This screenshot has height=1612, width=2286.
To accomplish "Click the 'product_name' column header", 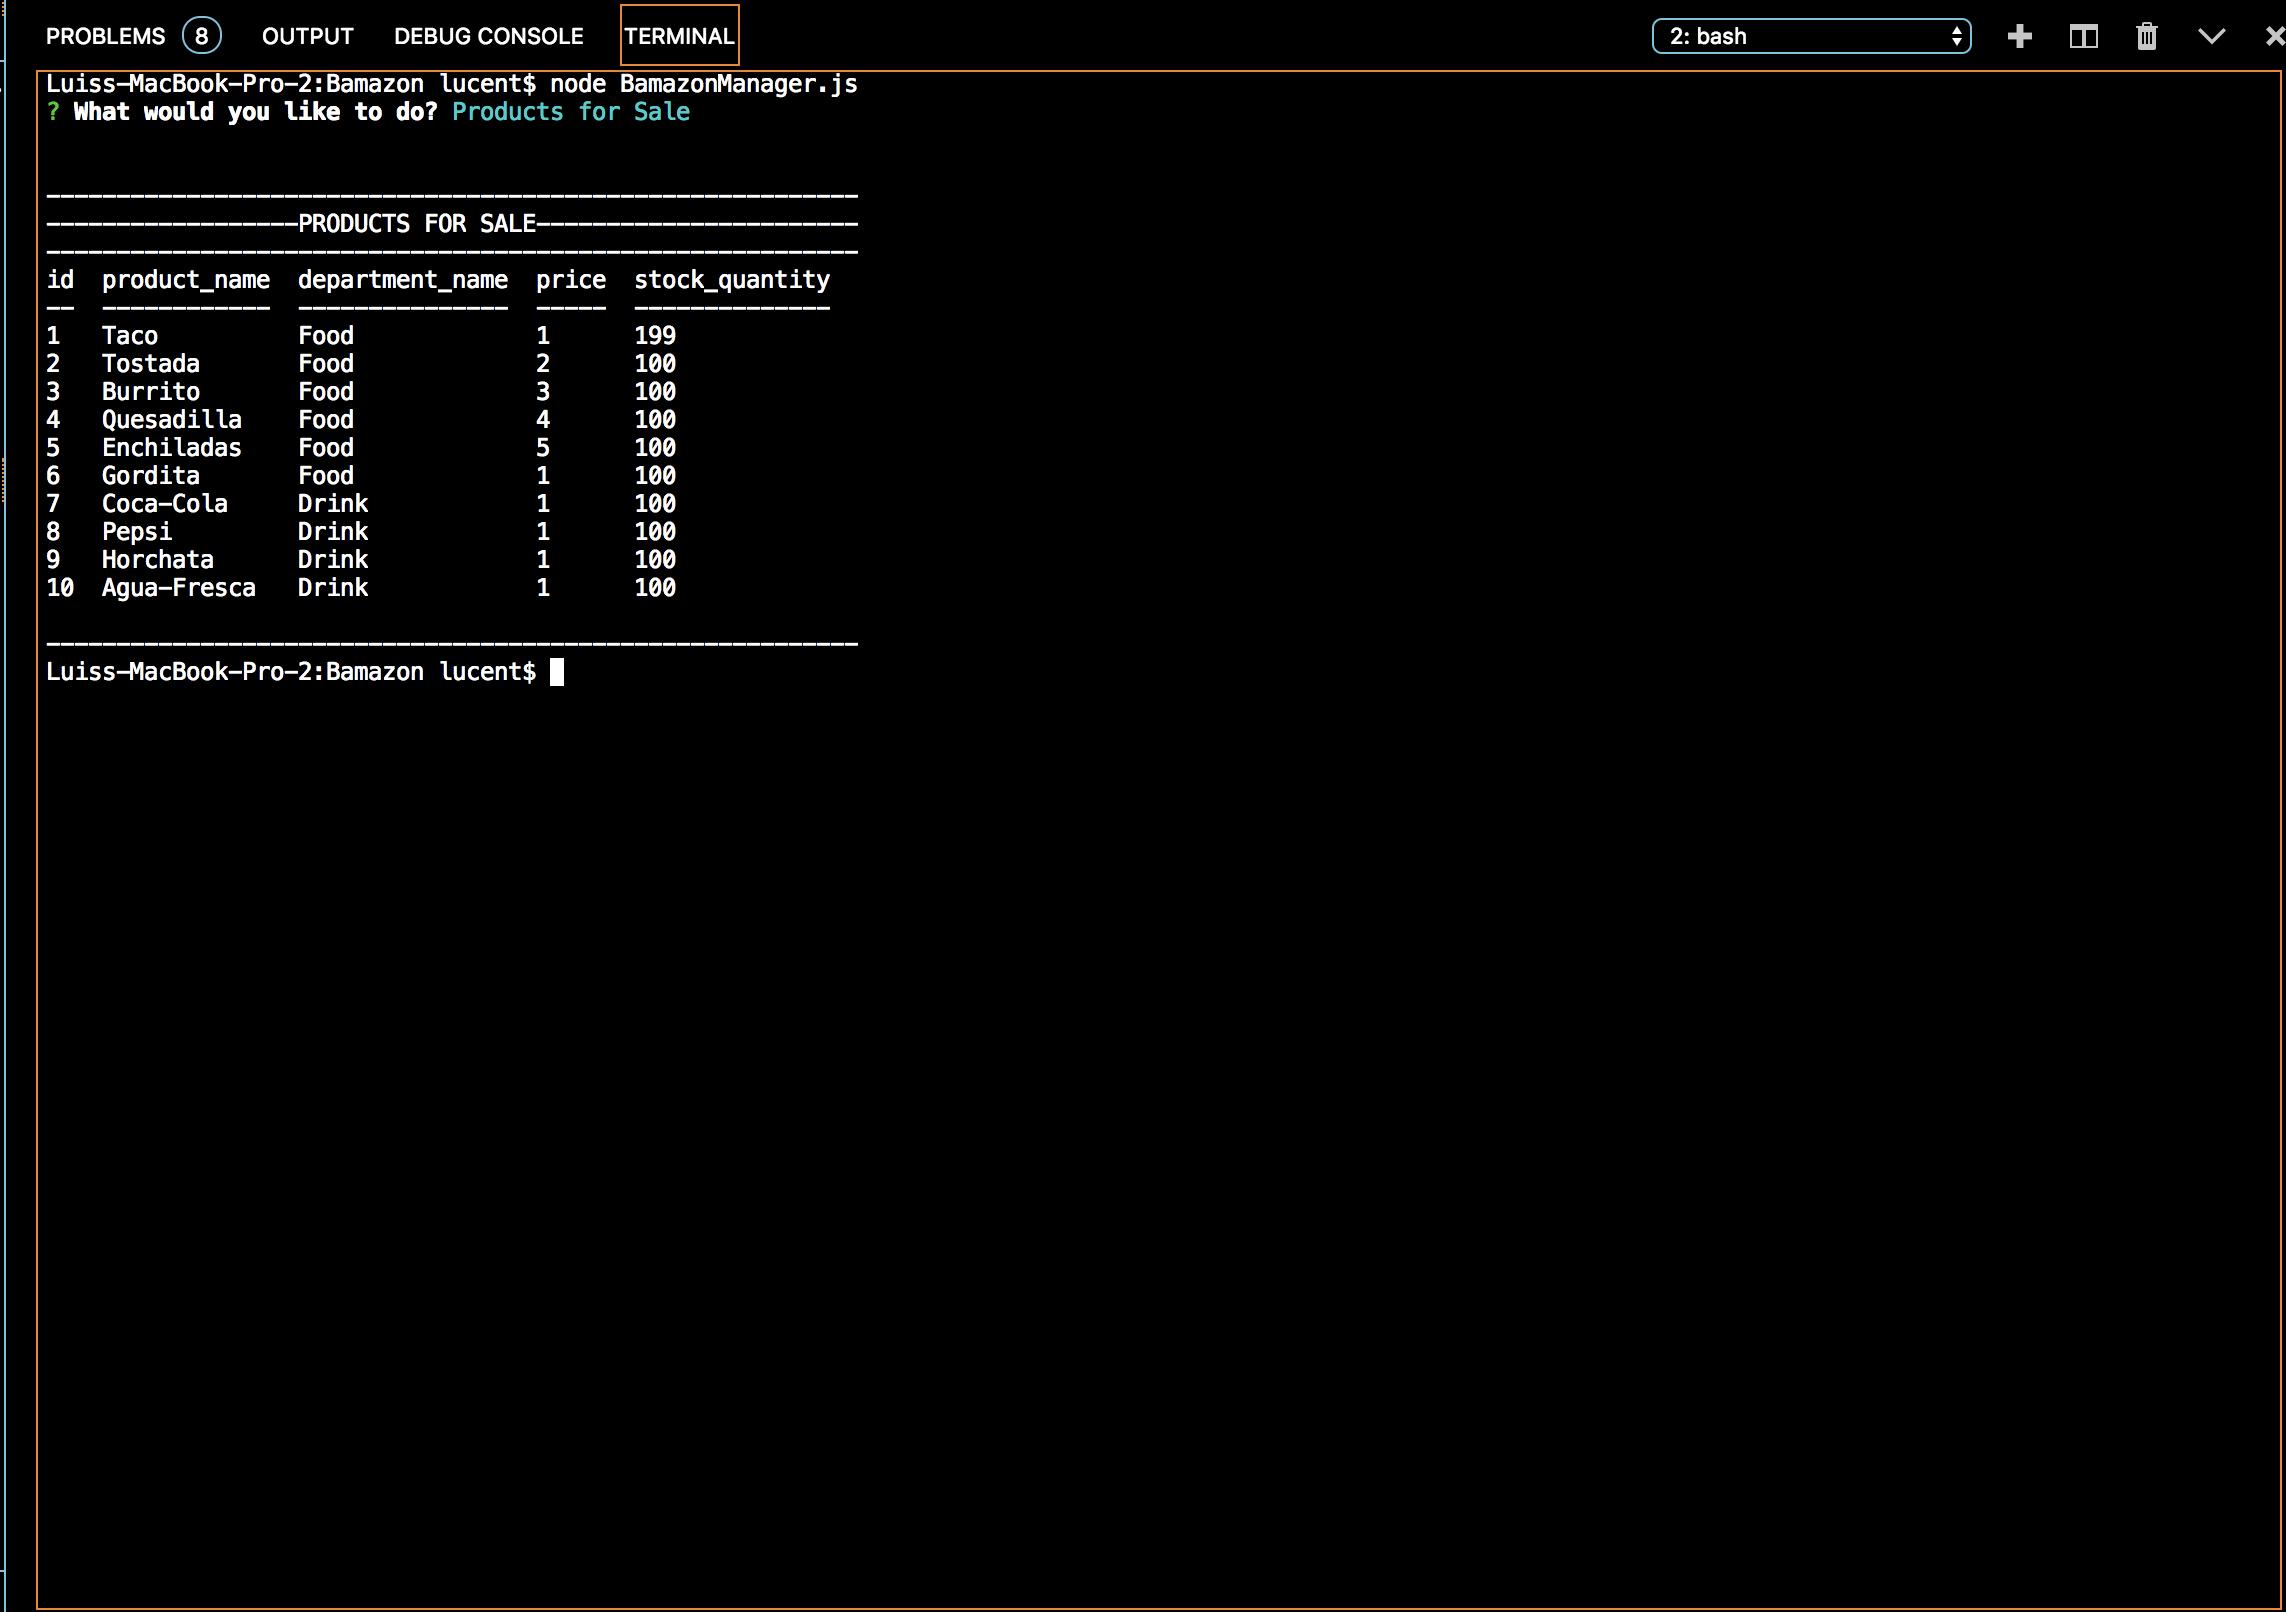I will [185, 280].
